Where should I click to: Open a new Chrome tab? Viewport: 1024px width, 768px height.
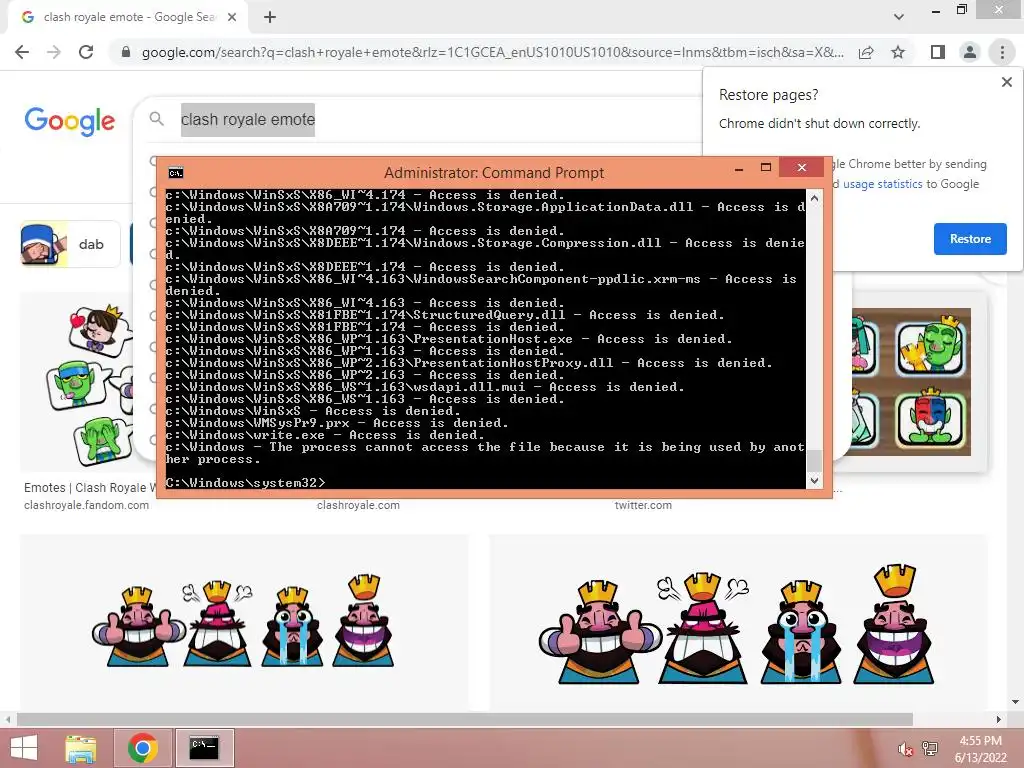click(x=270, y=17)
